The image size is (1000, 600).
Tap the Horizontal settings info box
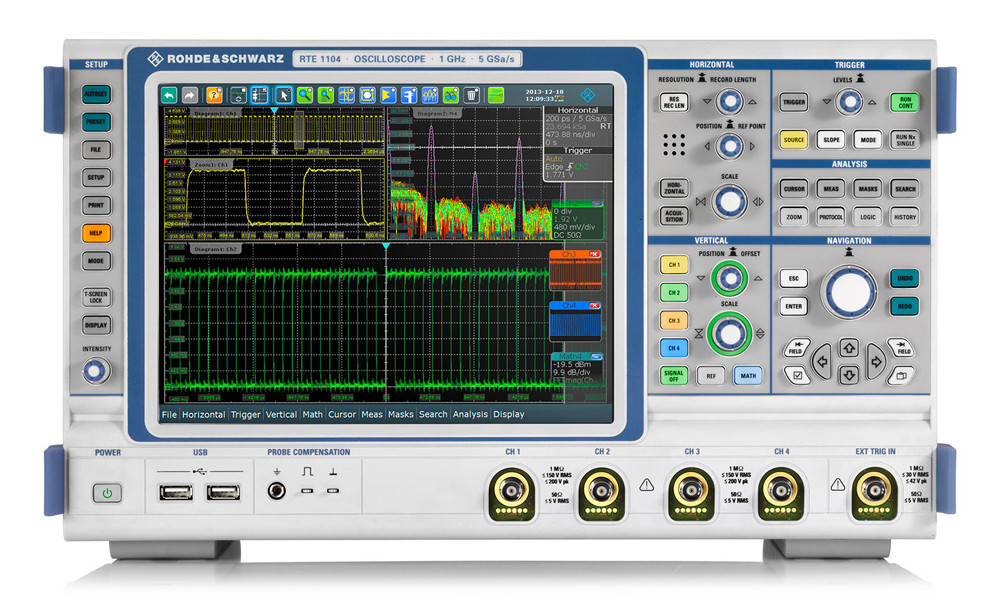pos(578,126)
